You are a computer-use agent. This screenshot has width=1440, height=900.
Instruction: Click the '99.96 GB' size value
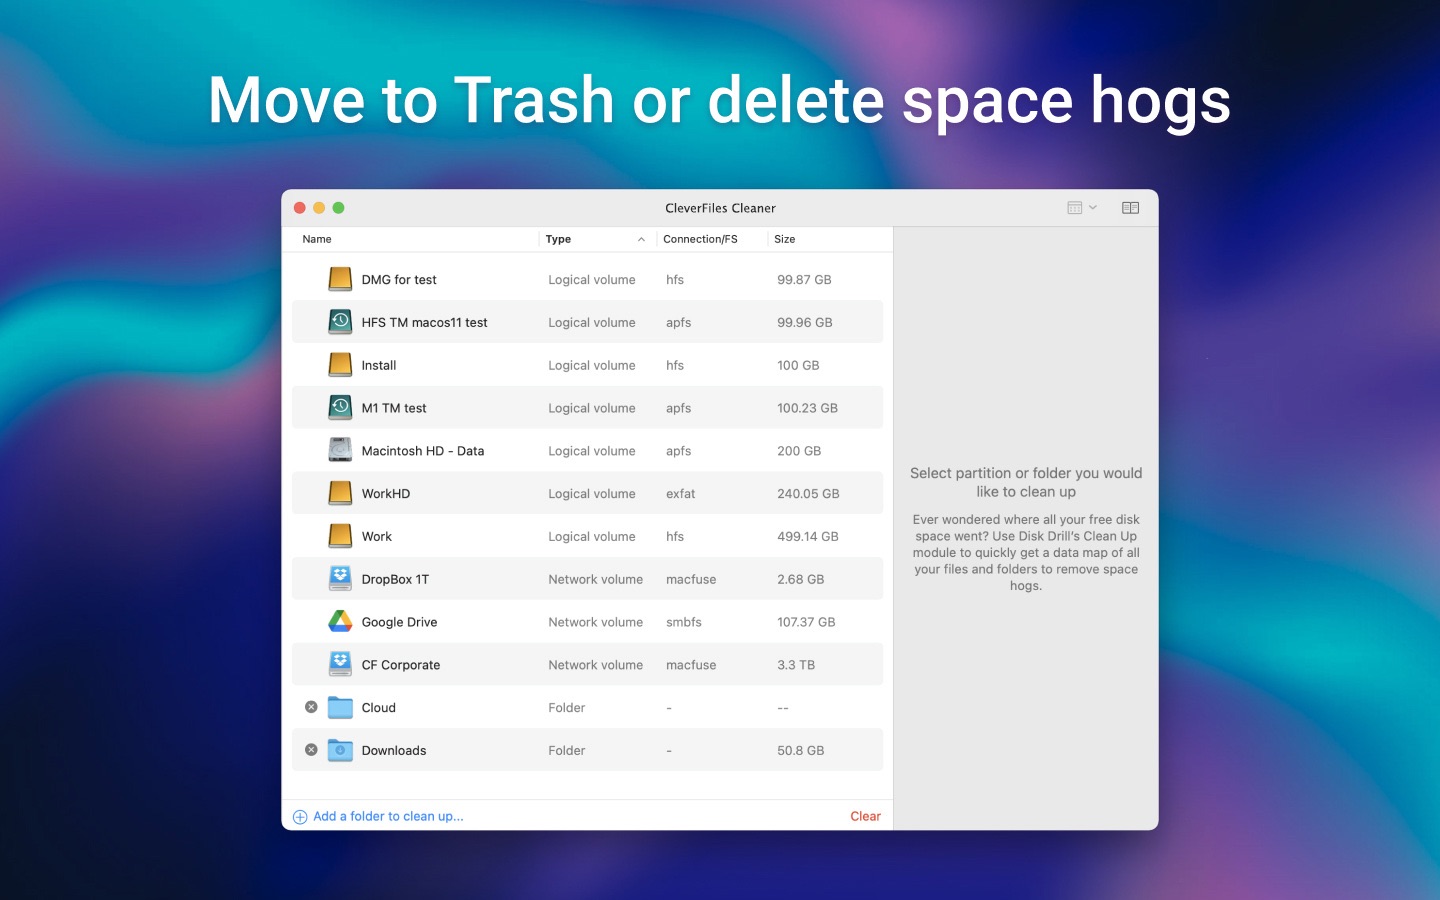tap(805, 322)
